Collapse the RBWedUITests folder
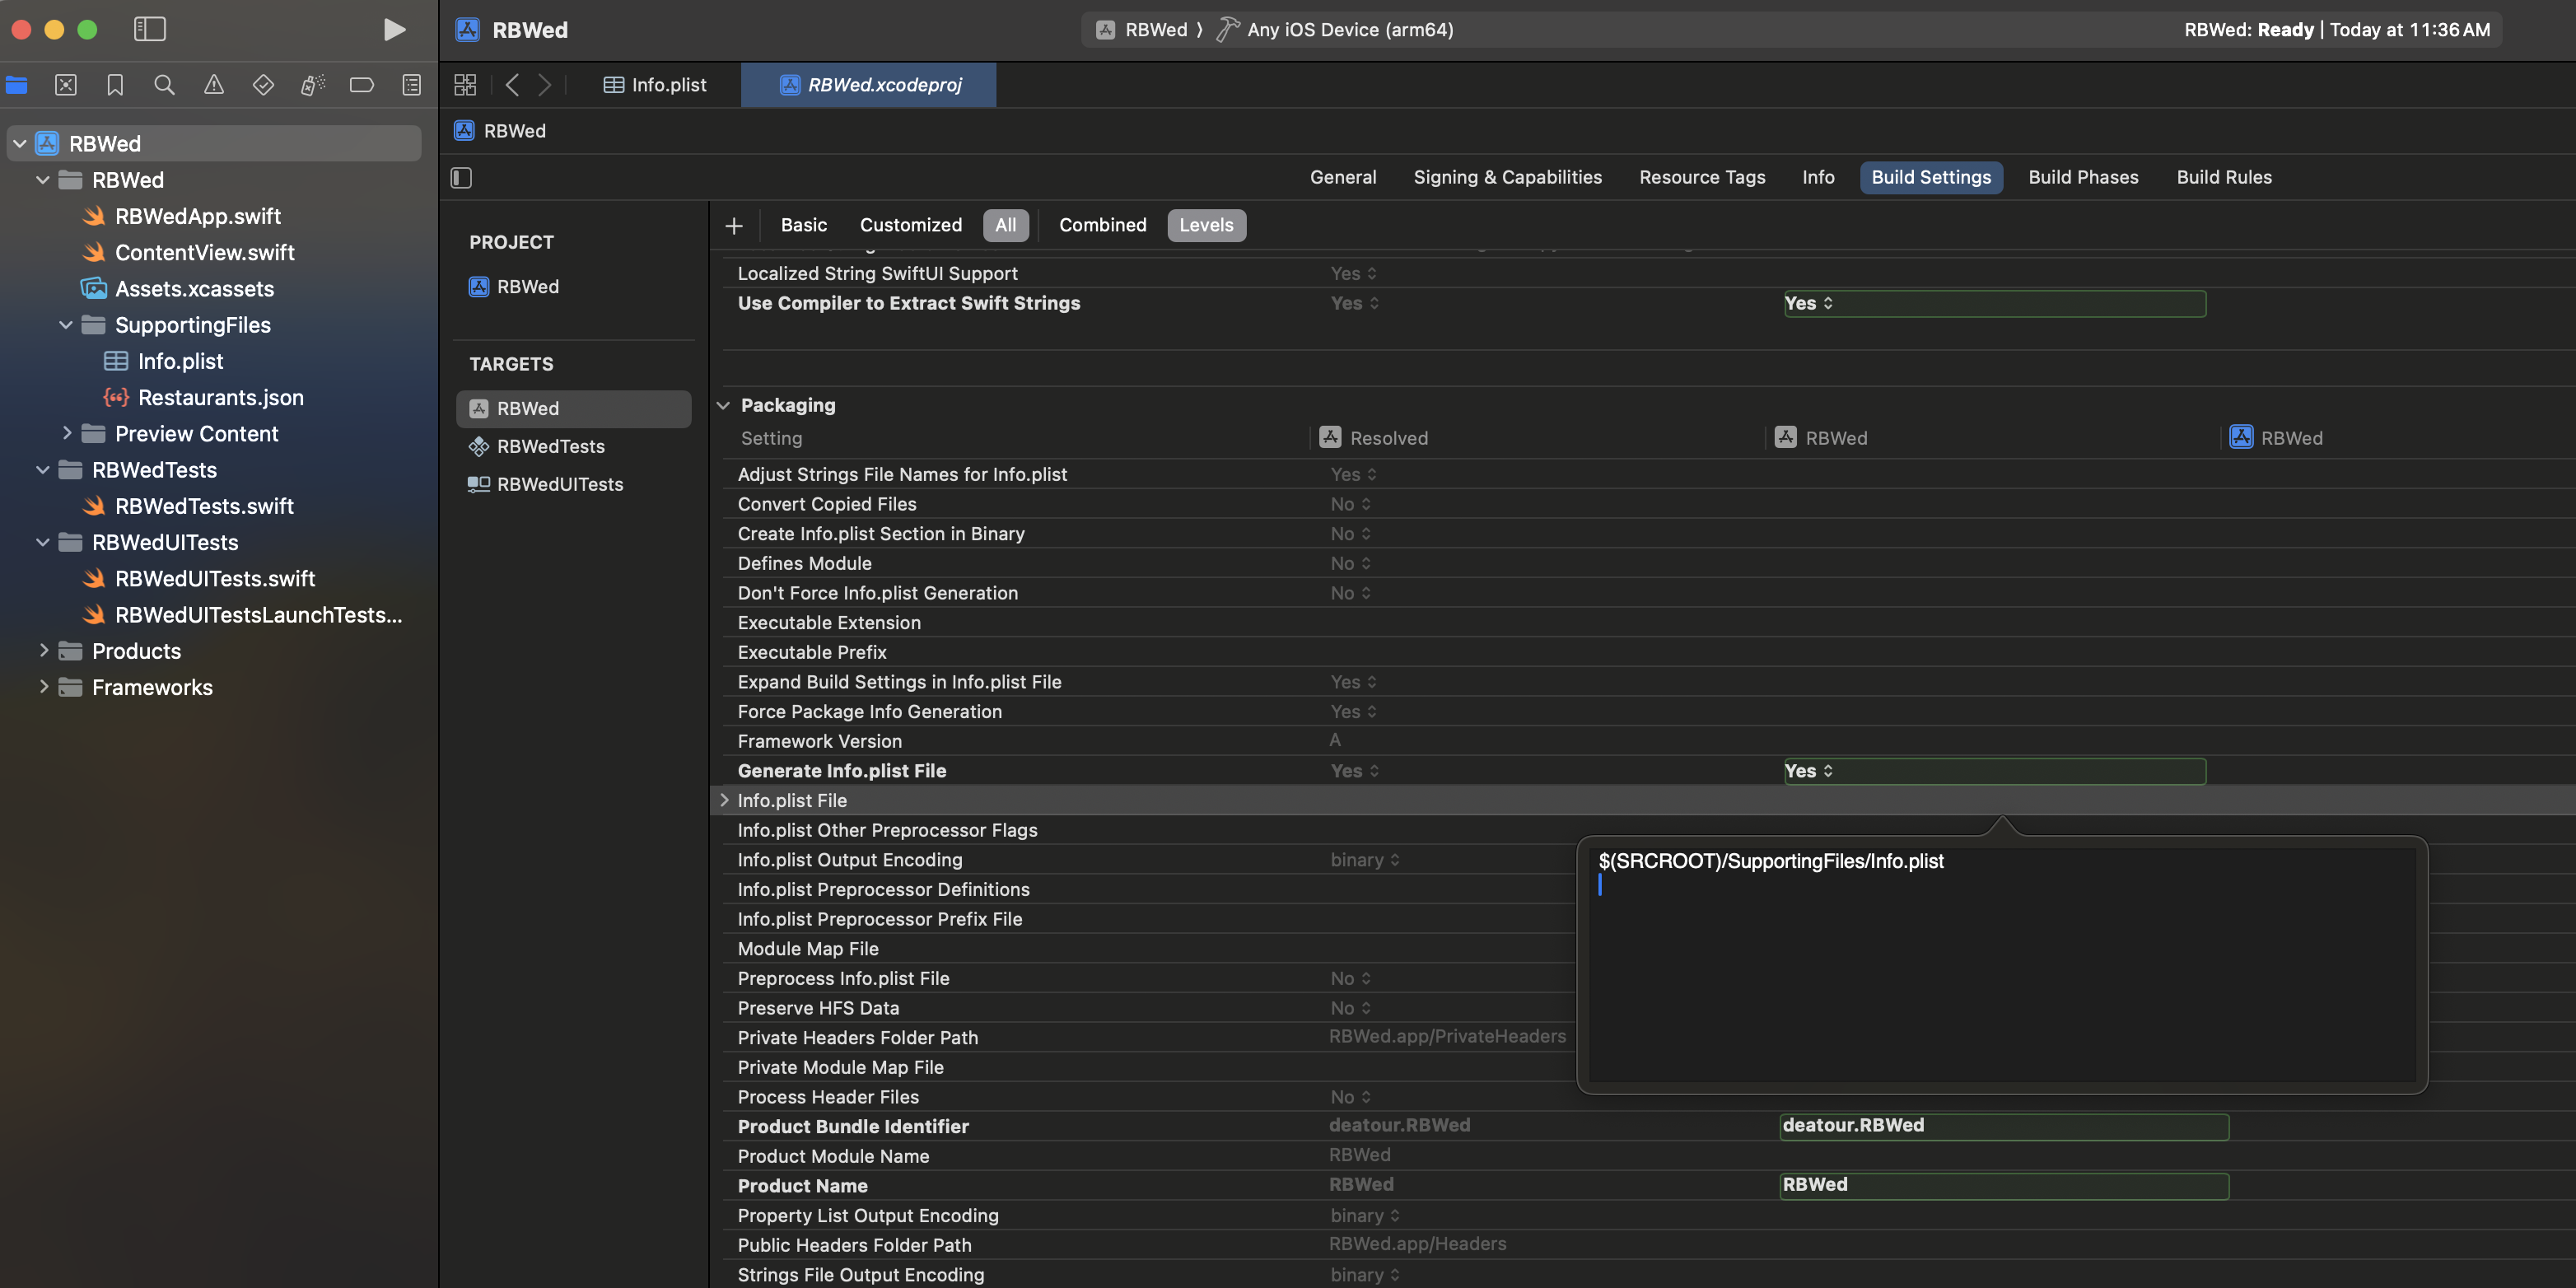Viewport: 2576px width, 1288px height. click(x=43, y=542)
